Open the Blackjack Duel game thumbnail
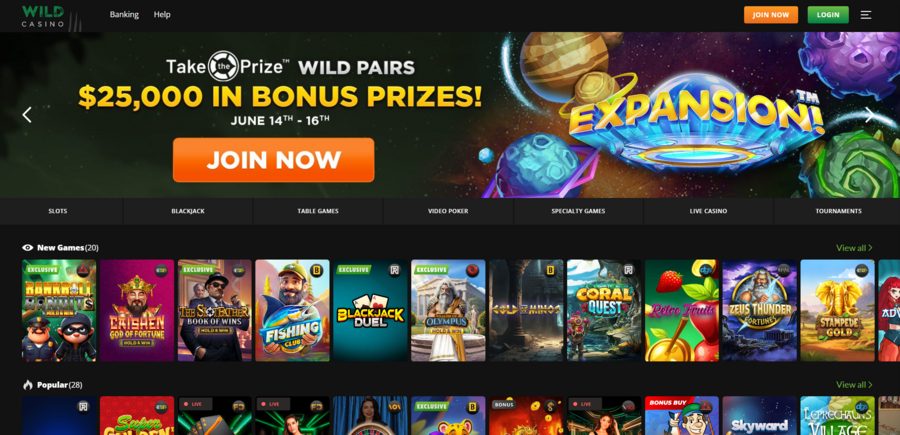Viewport: 900px width, 435px height. (x=370, y=310)
